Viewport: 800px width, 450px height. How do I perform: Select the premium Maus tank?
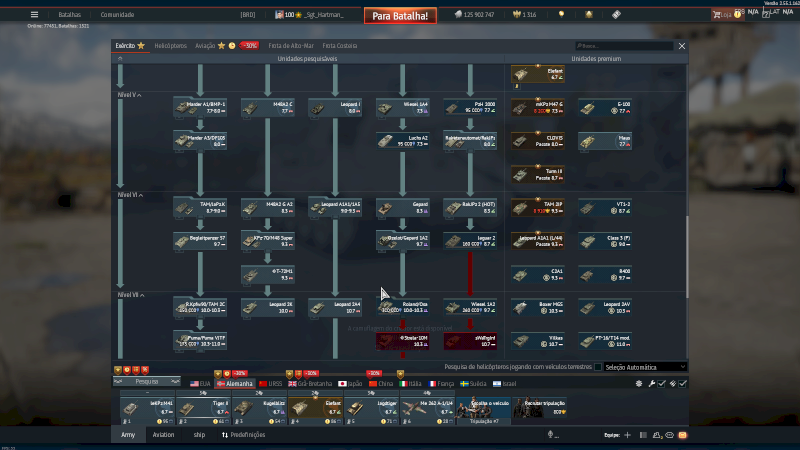(605, 141)
